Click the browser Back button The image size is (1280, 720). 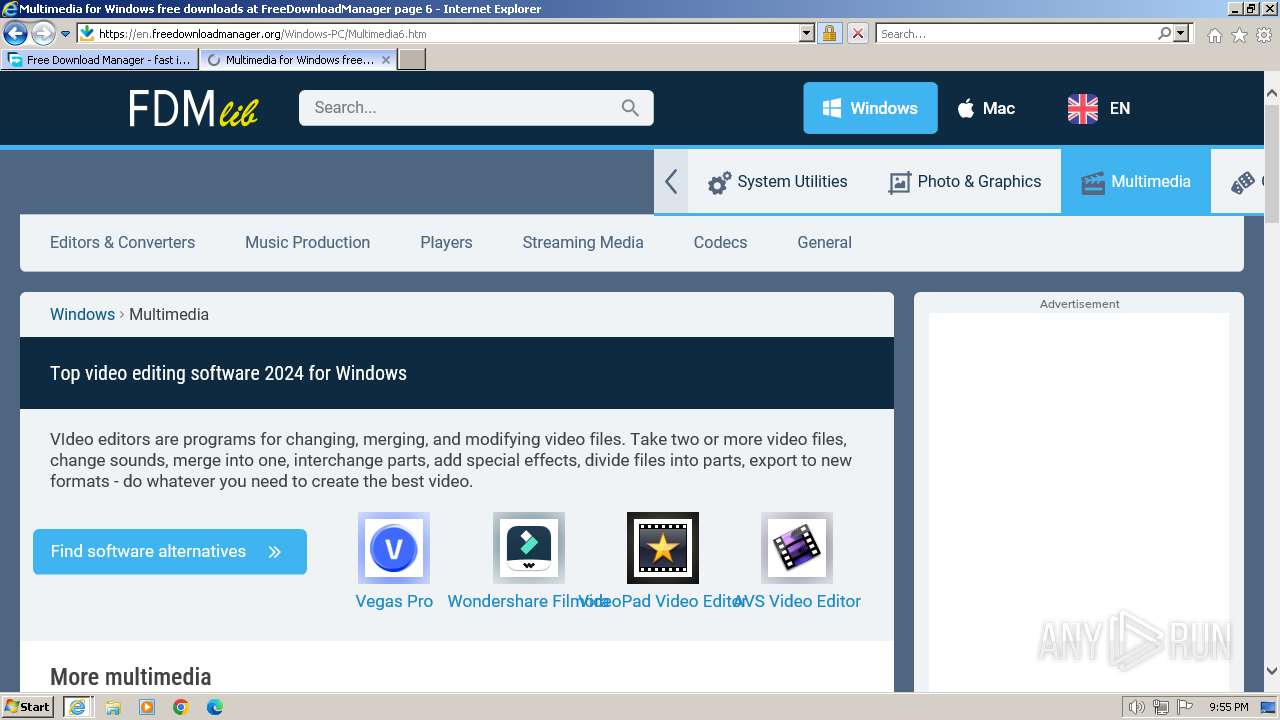pyautogui.click(x=15, y=33)
